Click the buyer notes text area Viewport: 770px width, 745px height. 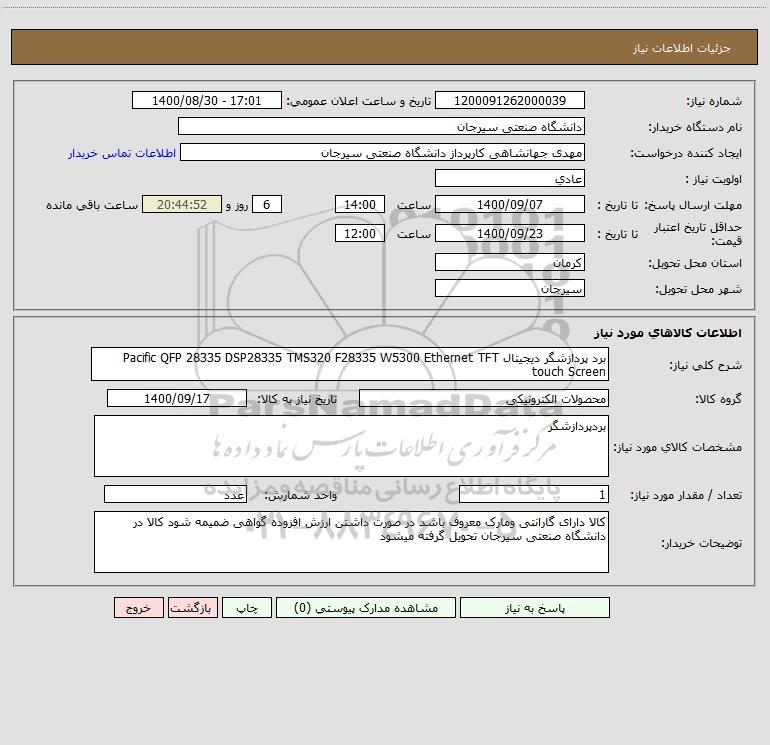click(351, 542)
